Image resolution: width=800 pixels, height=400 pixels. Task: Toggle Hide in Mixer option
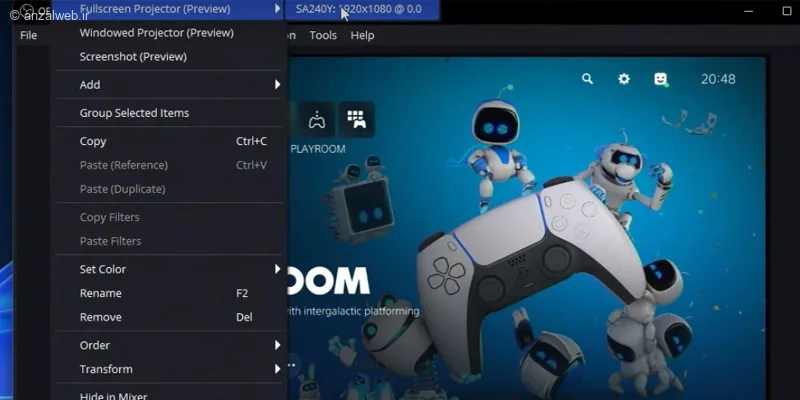[x=113, y=395]
